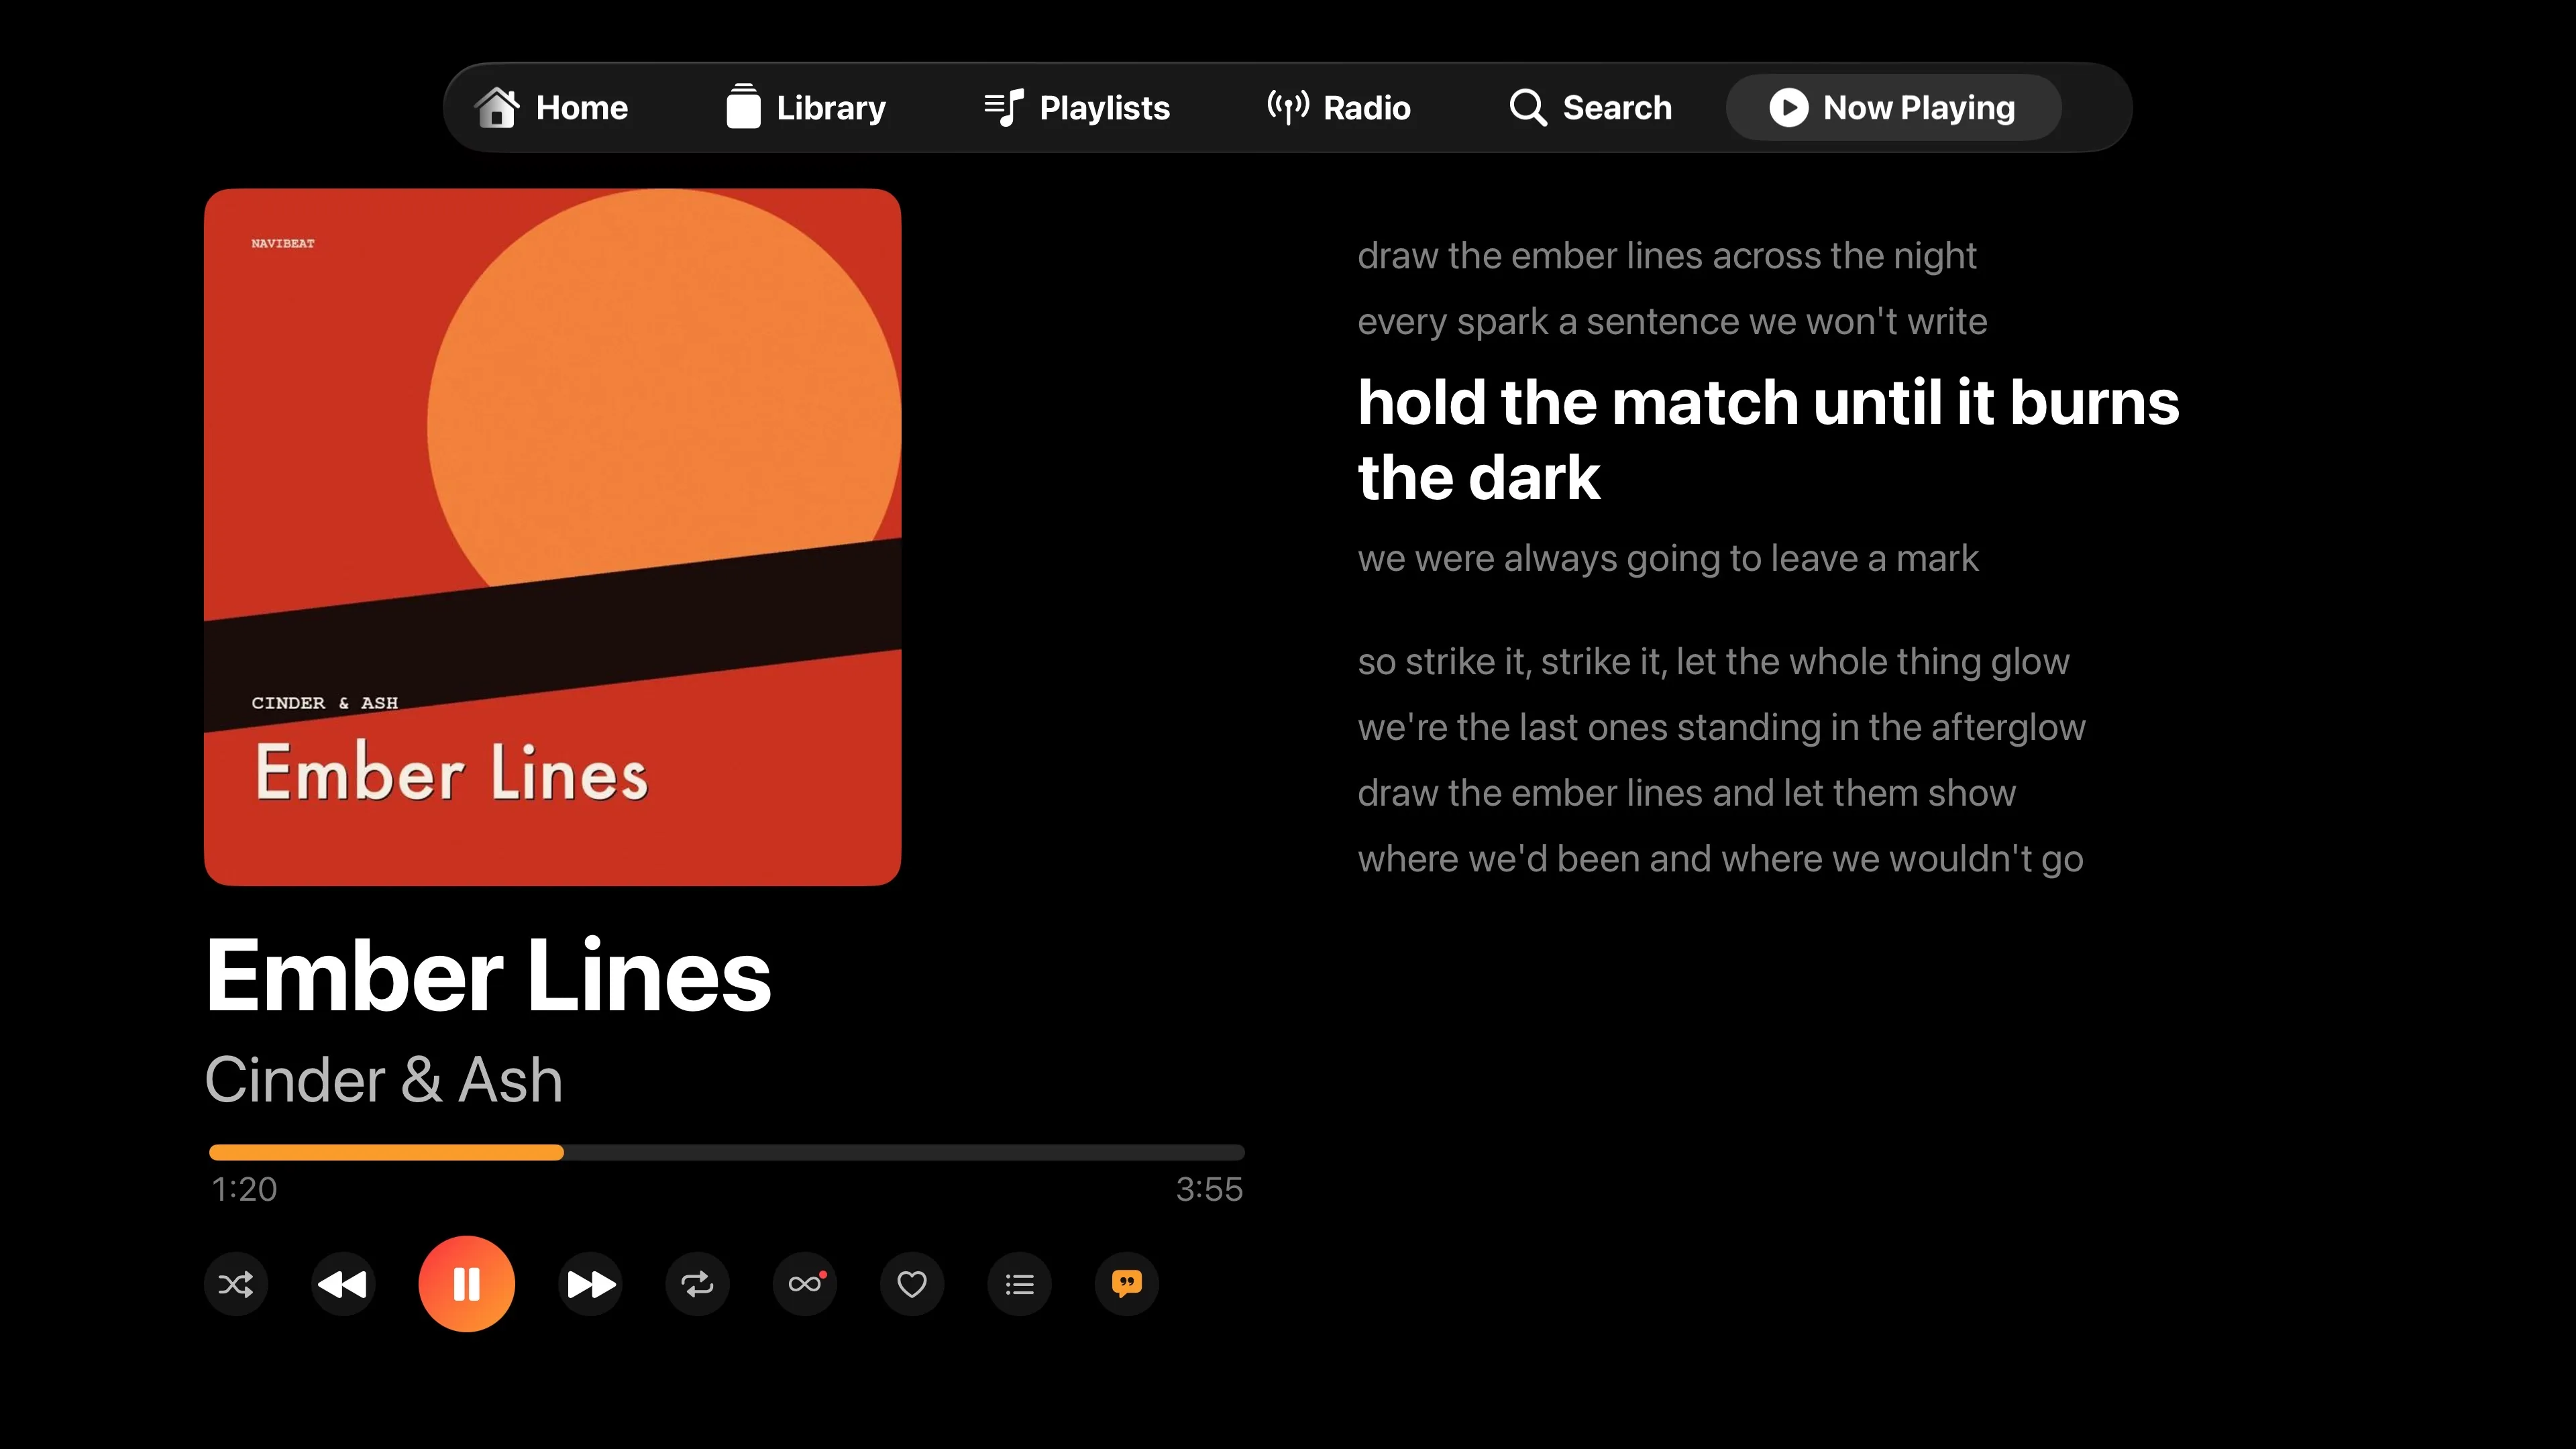
Task: Seek within the orange playback progress bar
Action: click(x=727, y=1152)
